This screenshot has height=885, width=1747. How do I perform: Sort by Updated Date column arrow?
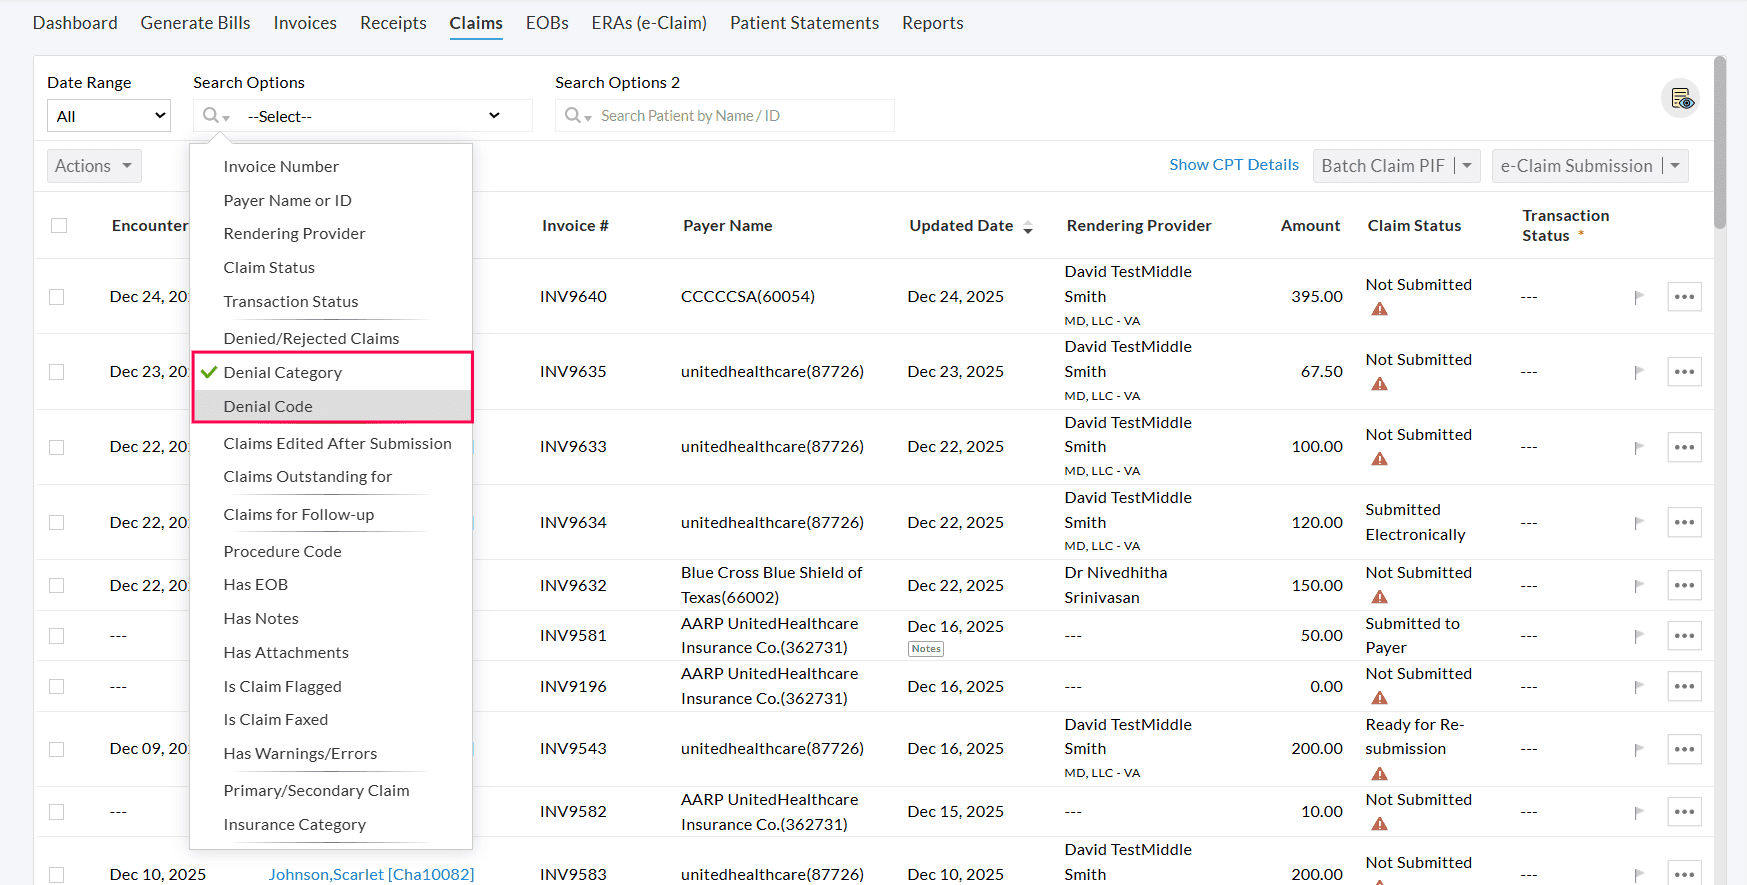[x=1028, y=228]
